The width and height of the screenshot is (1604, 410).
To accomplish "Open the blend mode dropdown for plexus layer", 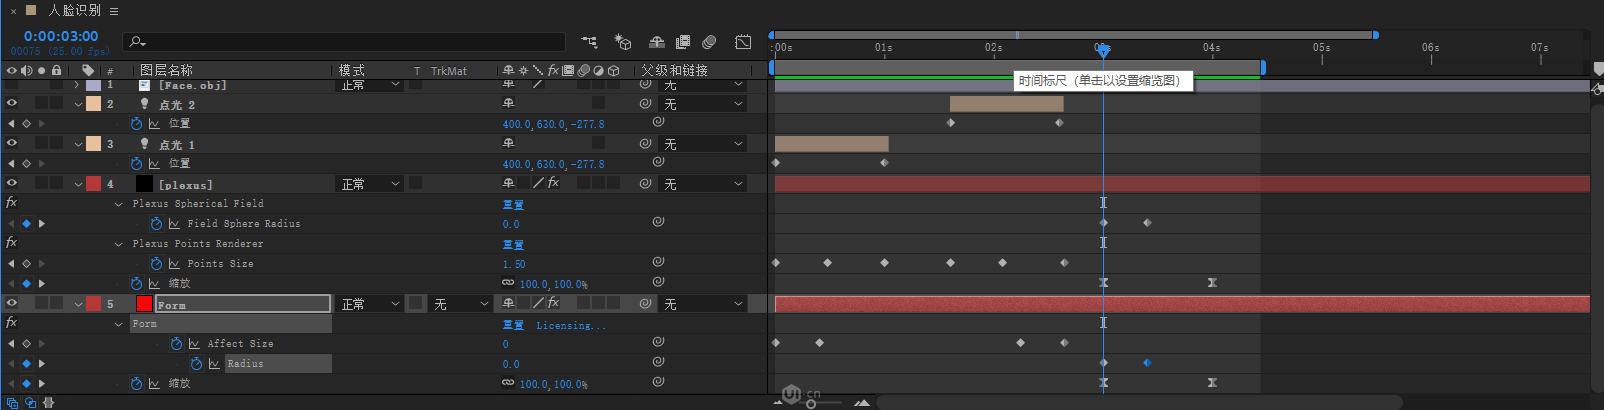I will pyautogui.click(x=371, y=184).
